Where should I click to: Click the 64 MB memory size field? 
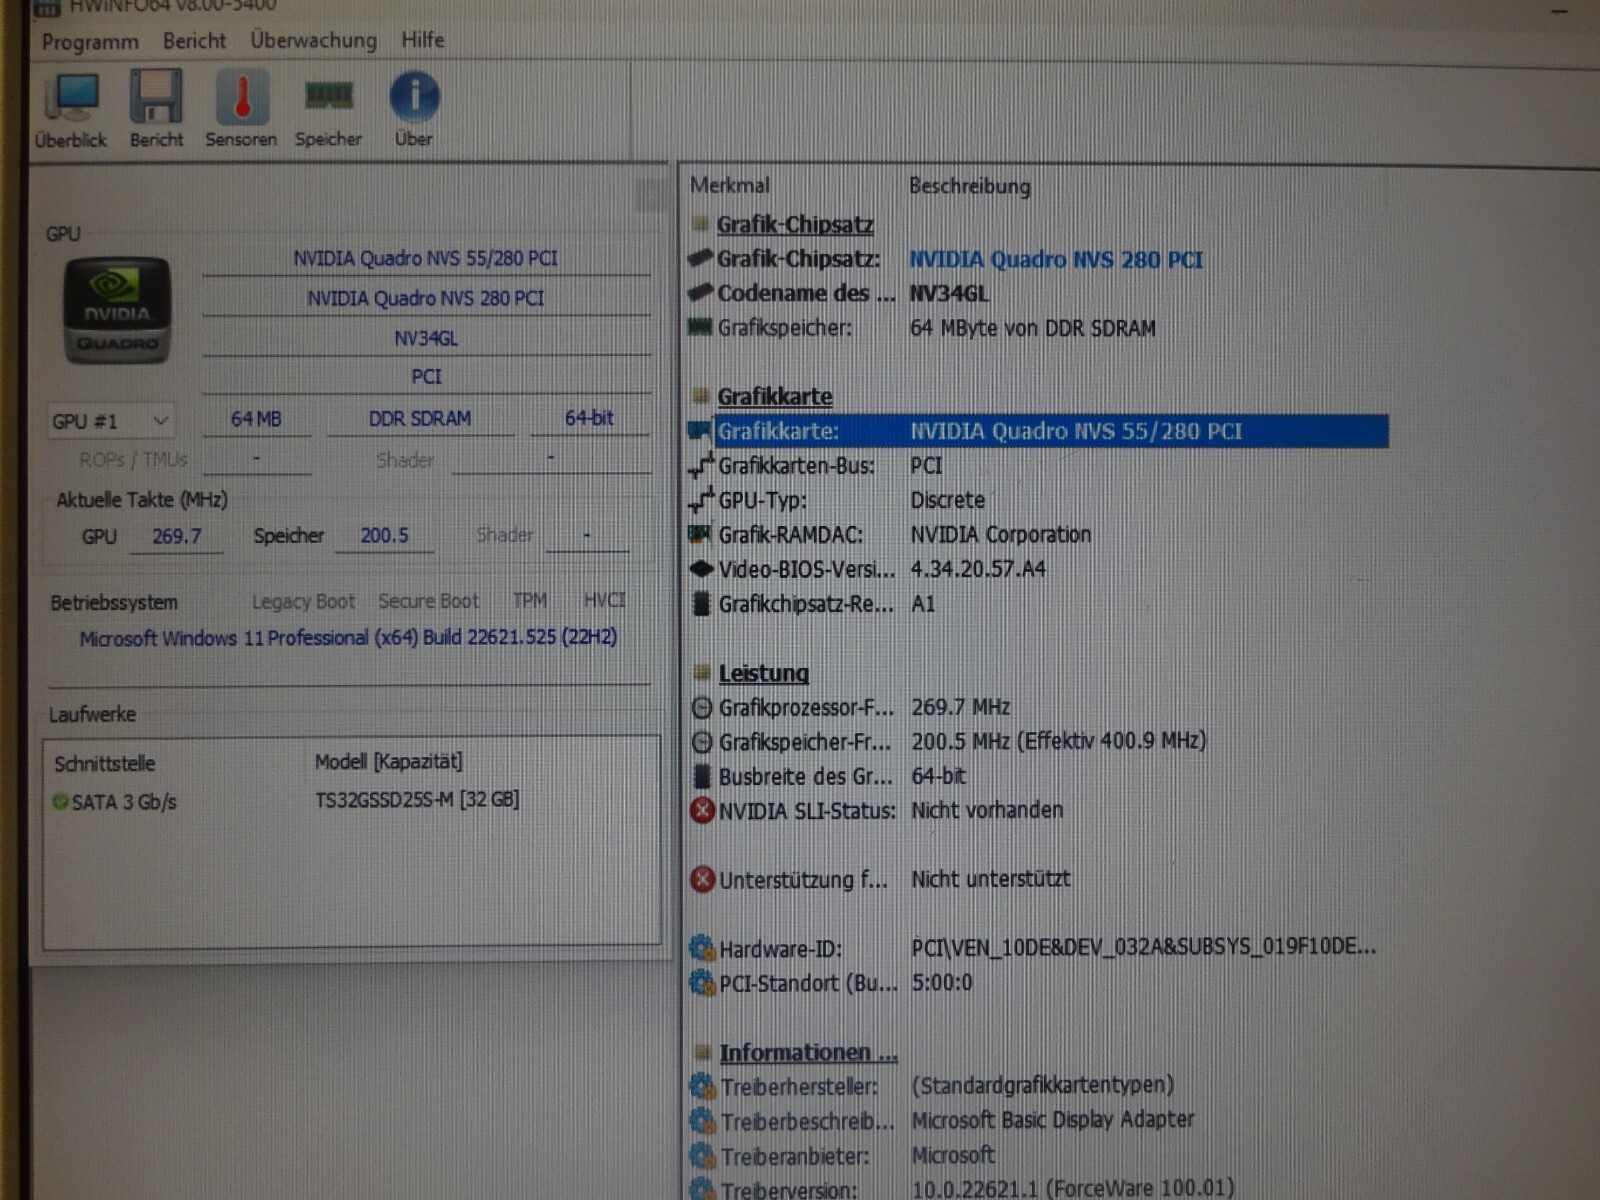[256, 419]
